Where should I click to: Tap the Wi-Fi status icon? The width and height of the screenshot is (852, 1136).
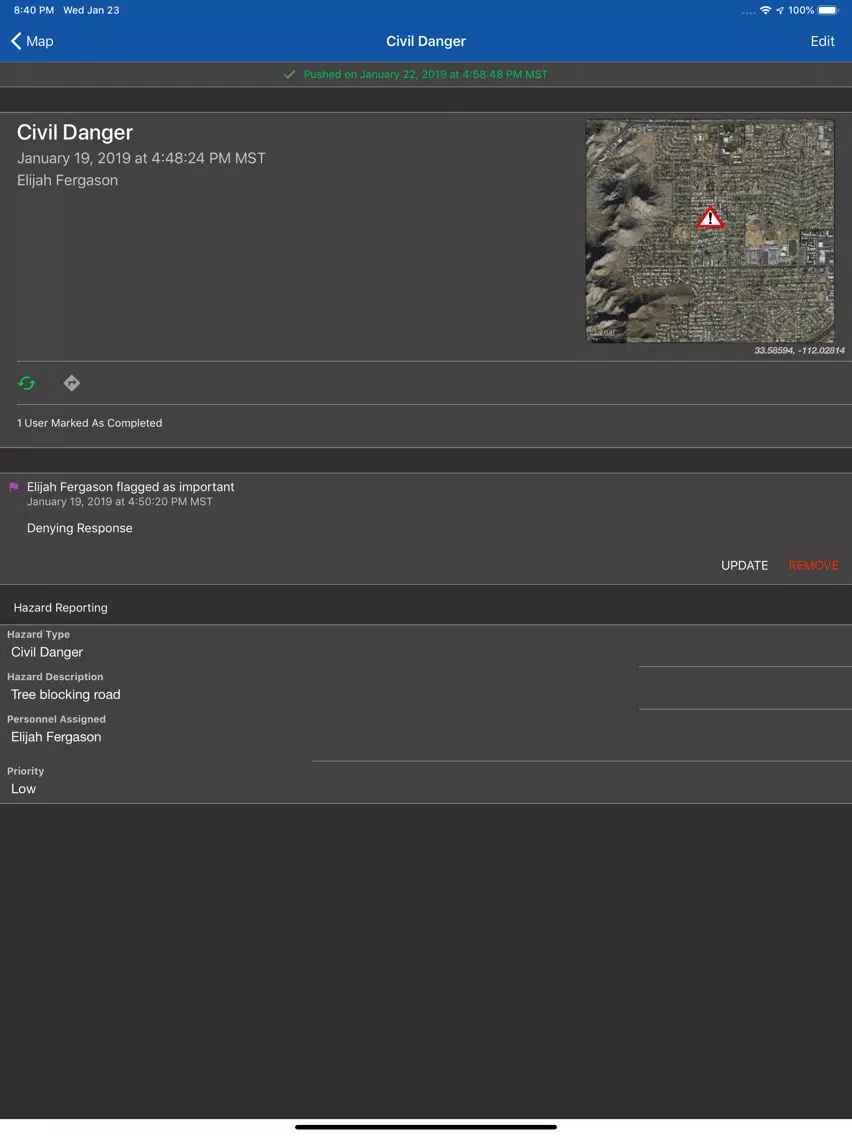click(x=765, y=10)
